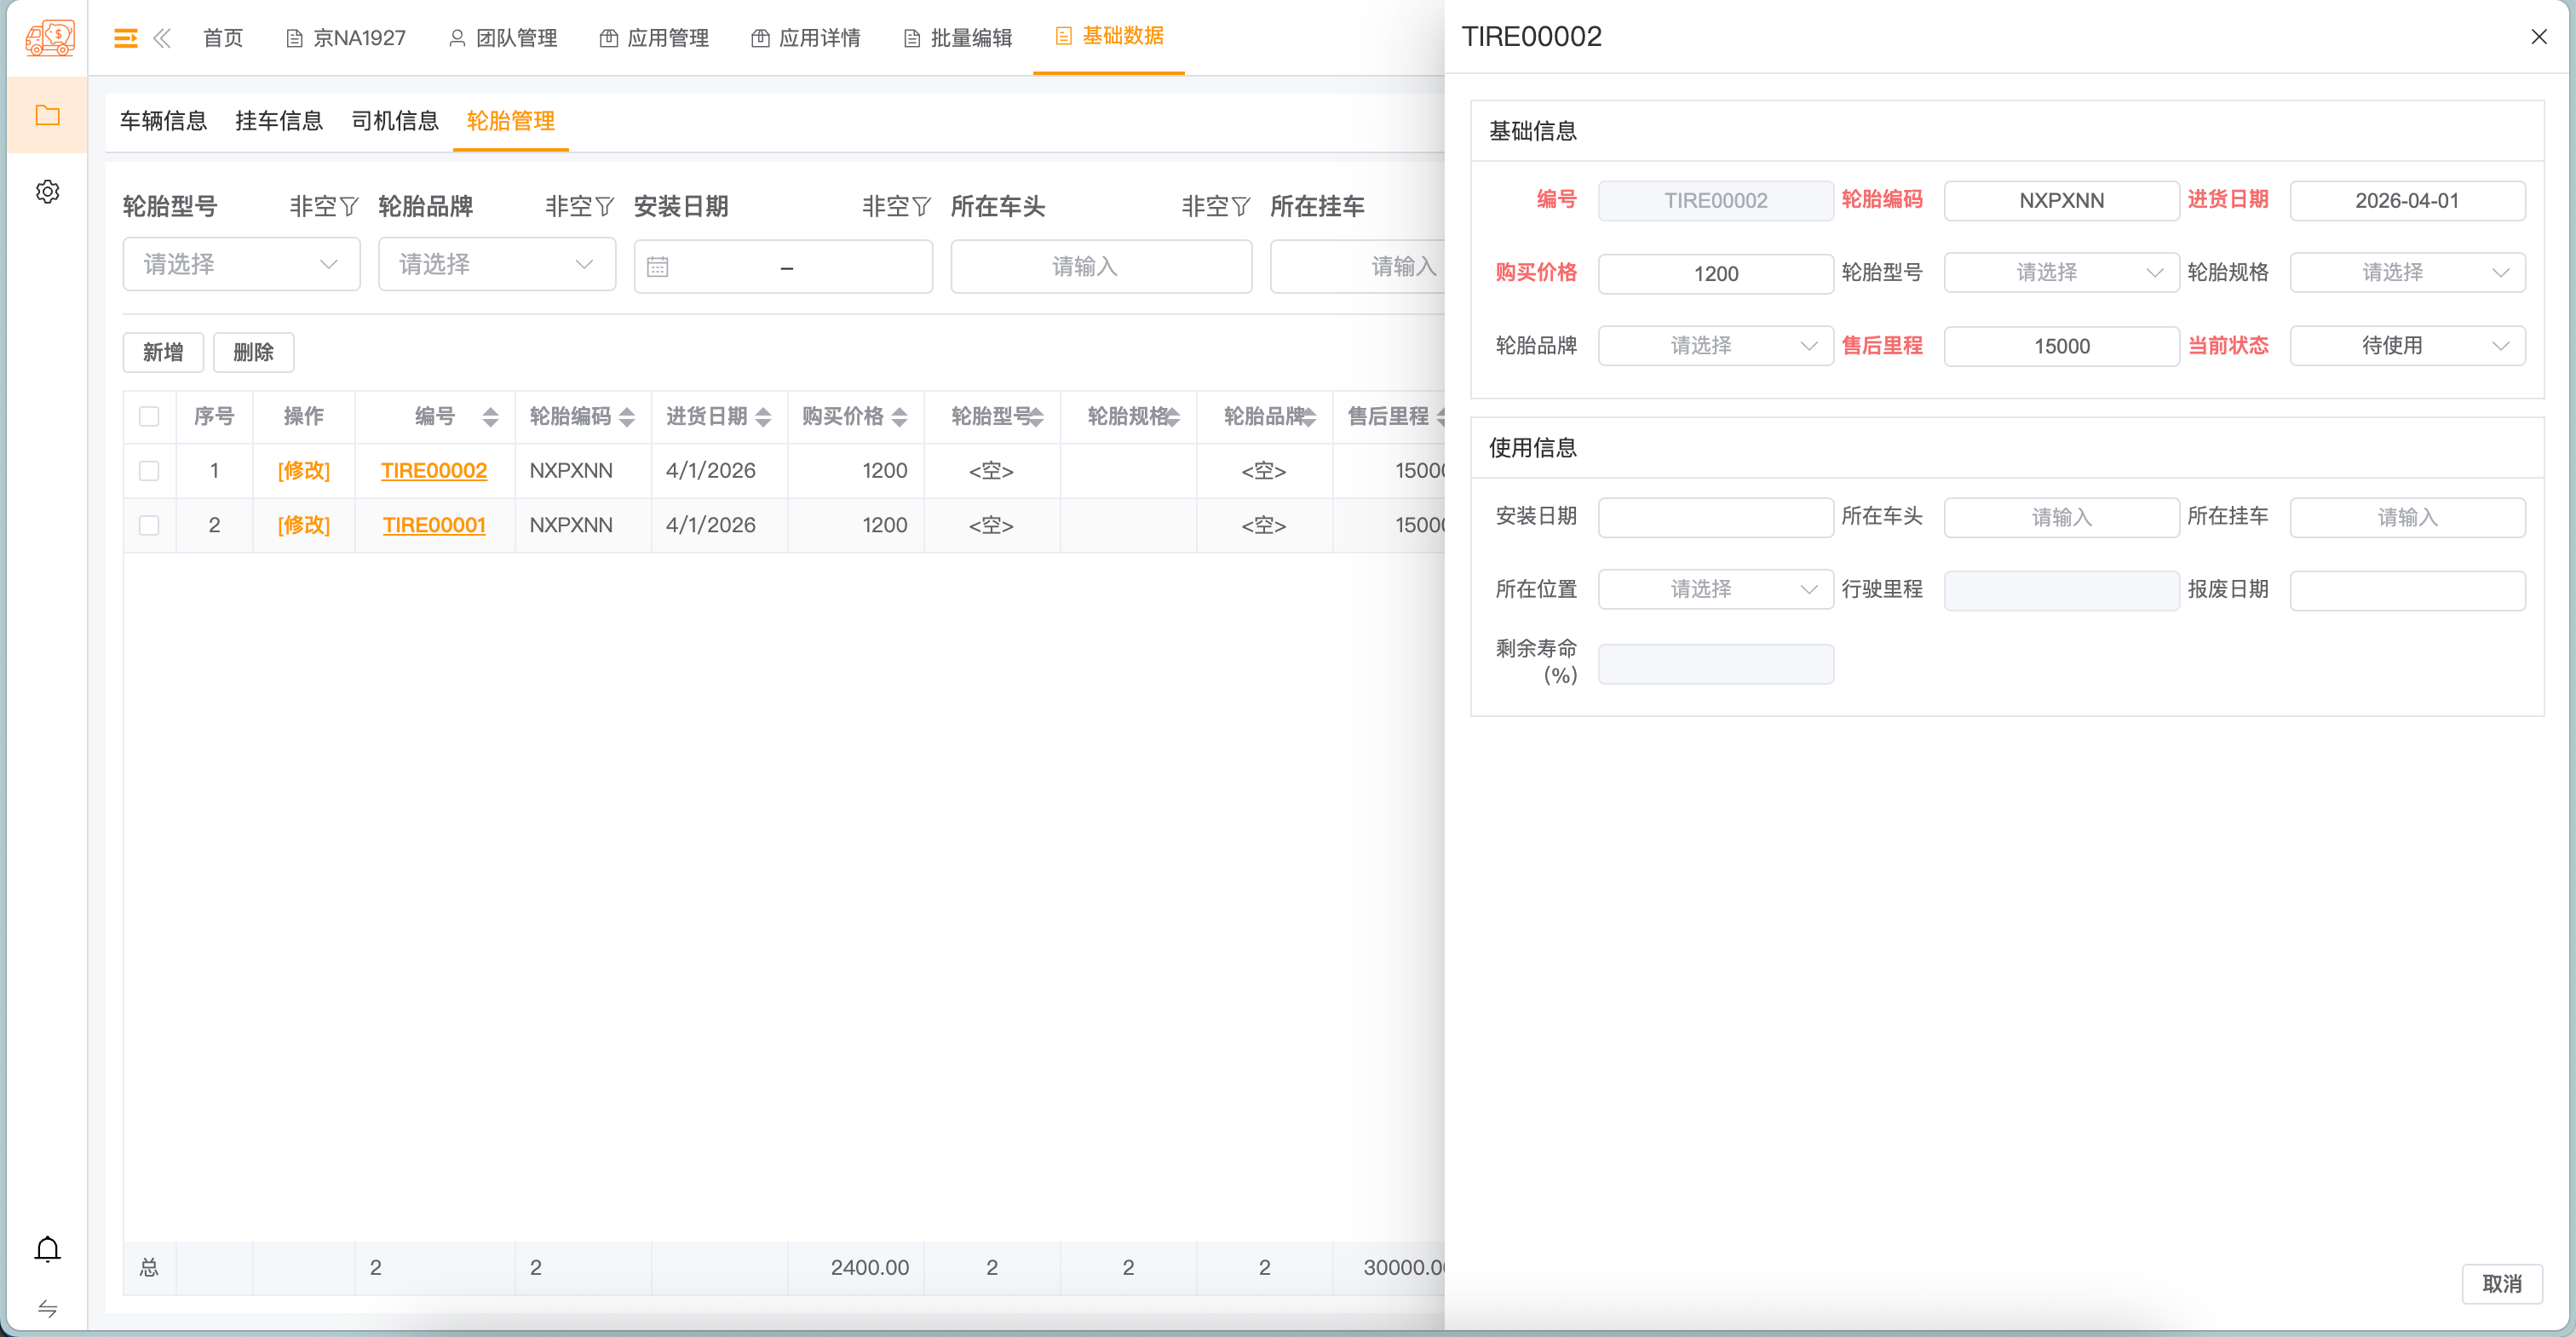This screenshot has width=2576, height=1337.
Task: Open the 当前状态 dropdown showing 待使用
Action: 2407,345
